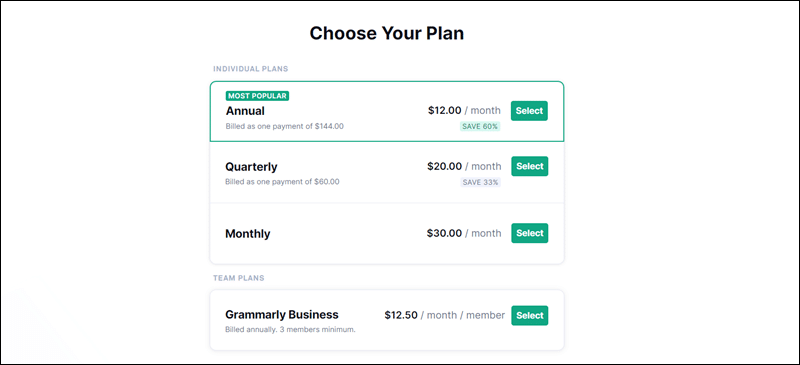This screenshot has height=365, width=800.
Task: Select the Annual plan button
Action: point(529,111)
